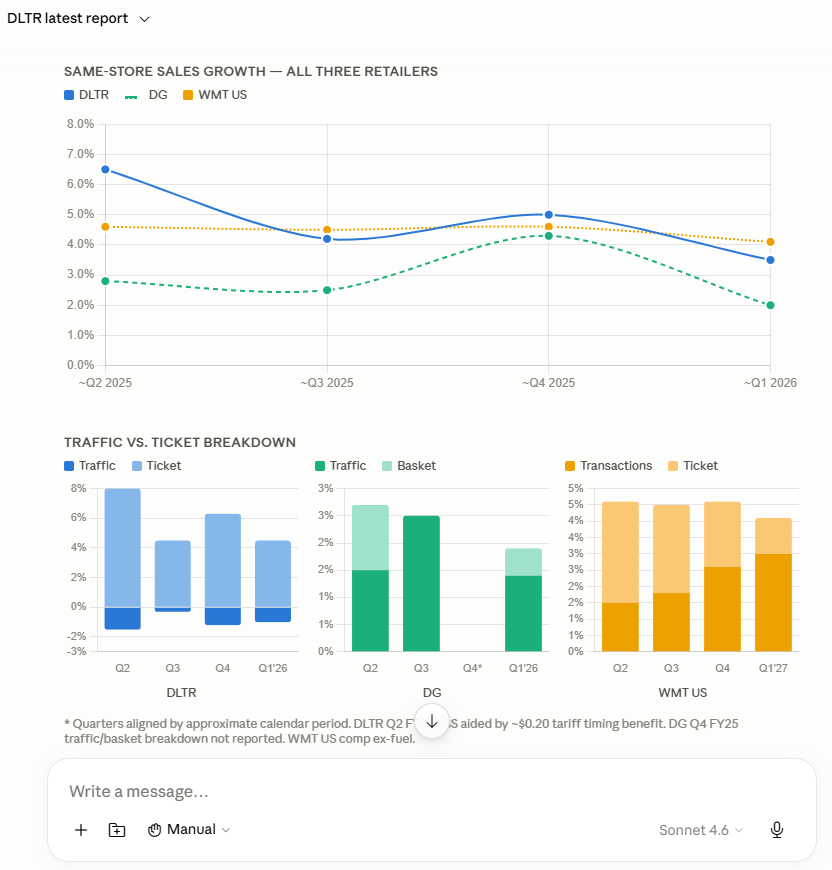832x870 pixels.
Task: Click the WMT US Q1'27 ticket bar segment
Action: (x=773, y=536)
